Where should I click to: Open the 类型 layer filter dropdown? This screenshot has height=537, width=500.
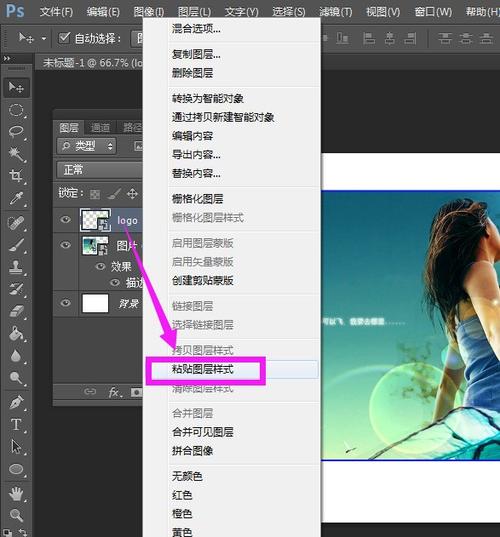click(87, 146)
